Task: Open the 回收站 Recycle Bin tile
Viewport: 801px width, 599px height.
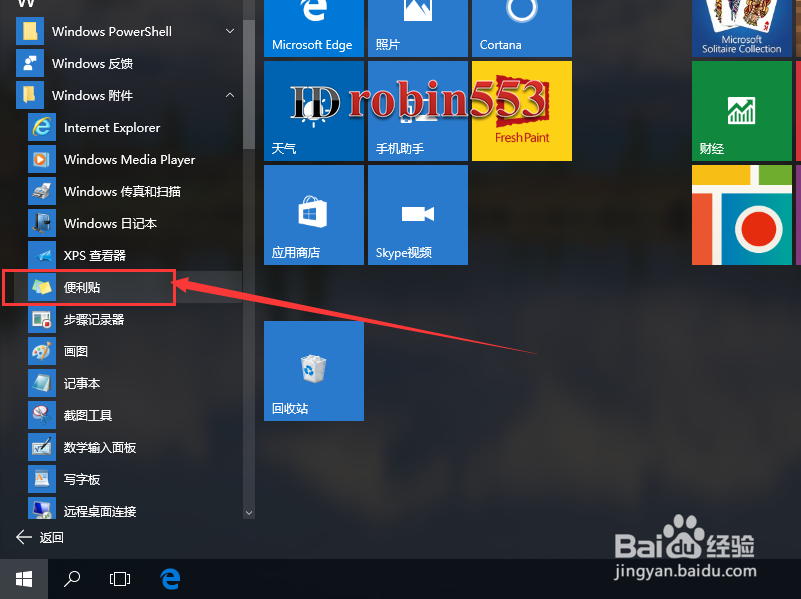Action: tap(313, 370)
